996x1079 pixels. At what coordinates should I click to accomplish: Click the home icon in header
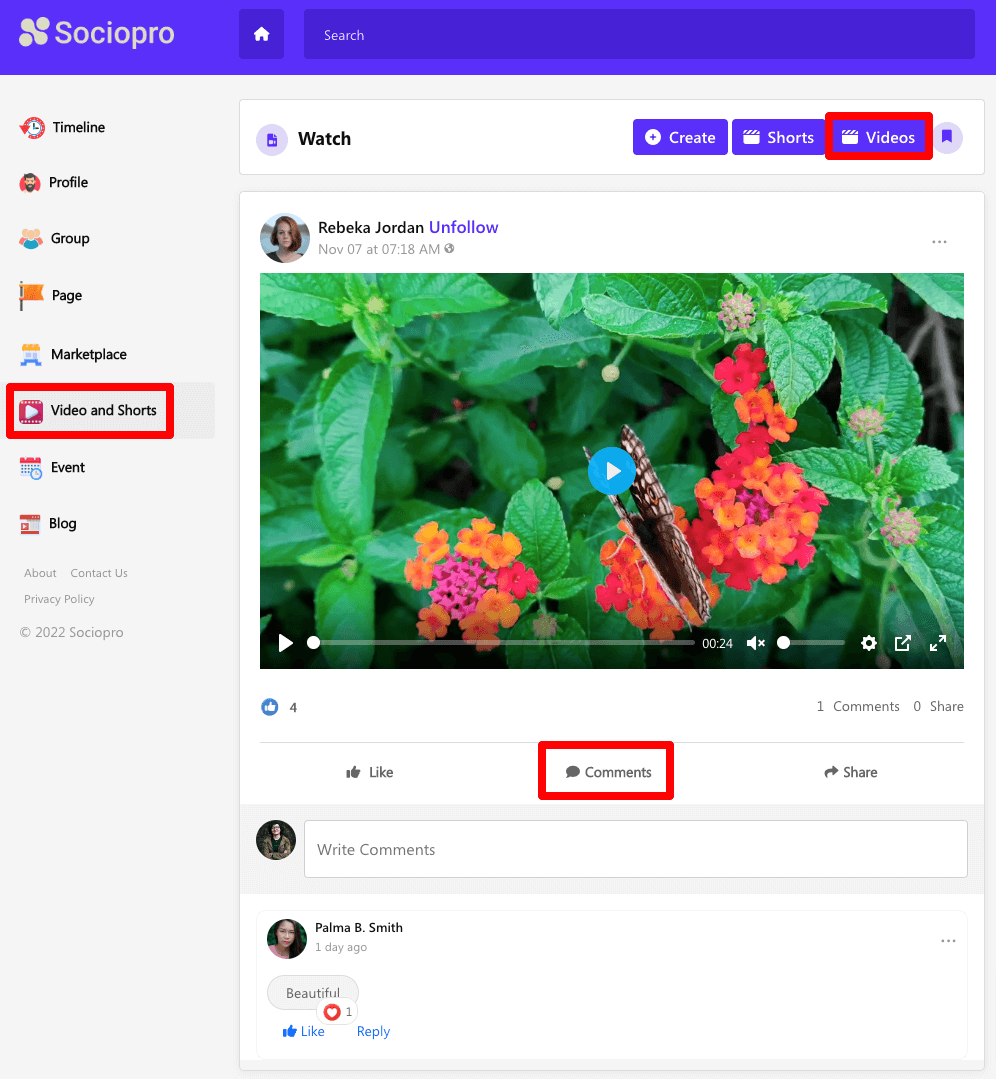click(261, 35)
